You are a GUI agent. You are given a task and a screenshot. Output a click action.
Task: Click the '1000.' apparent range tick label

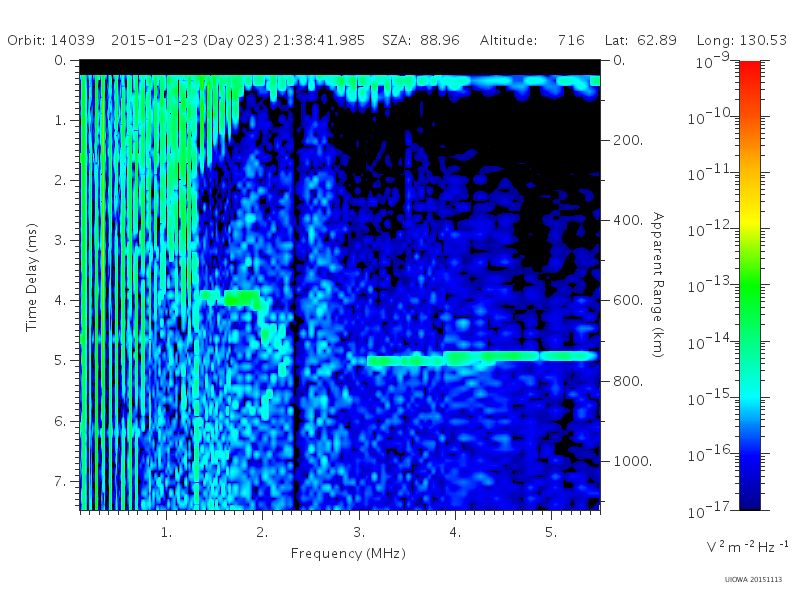click(633, 461)
